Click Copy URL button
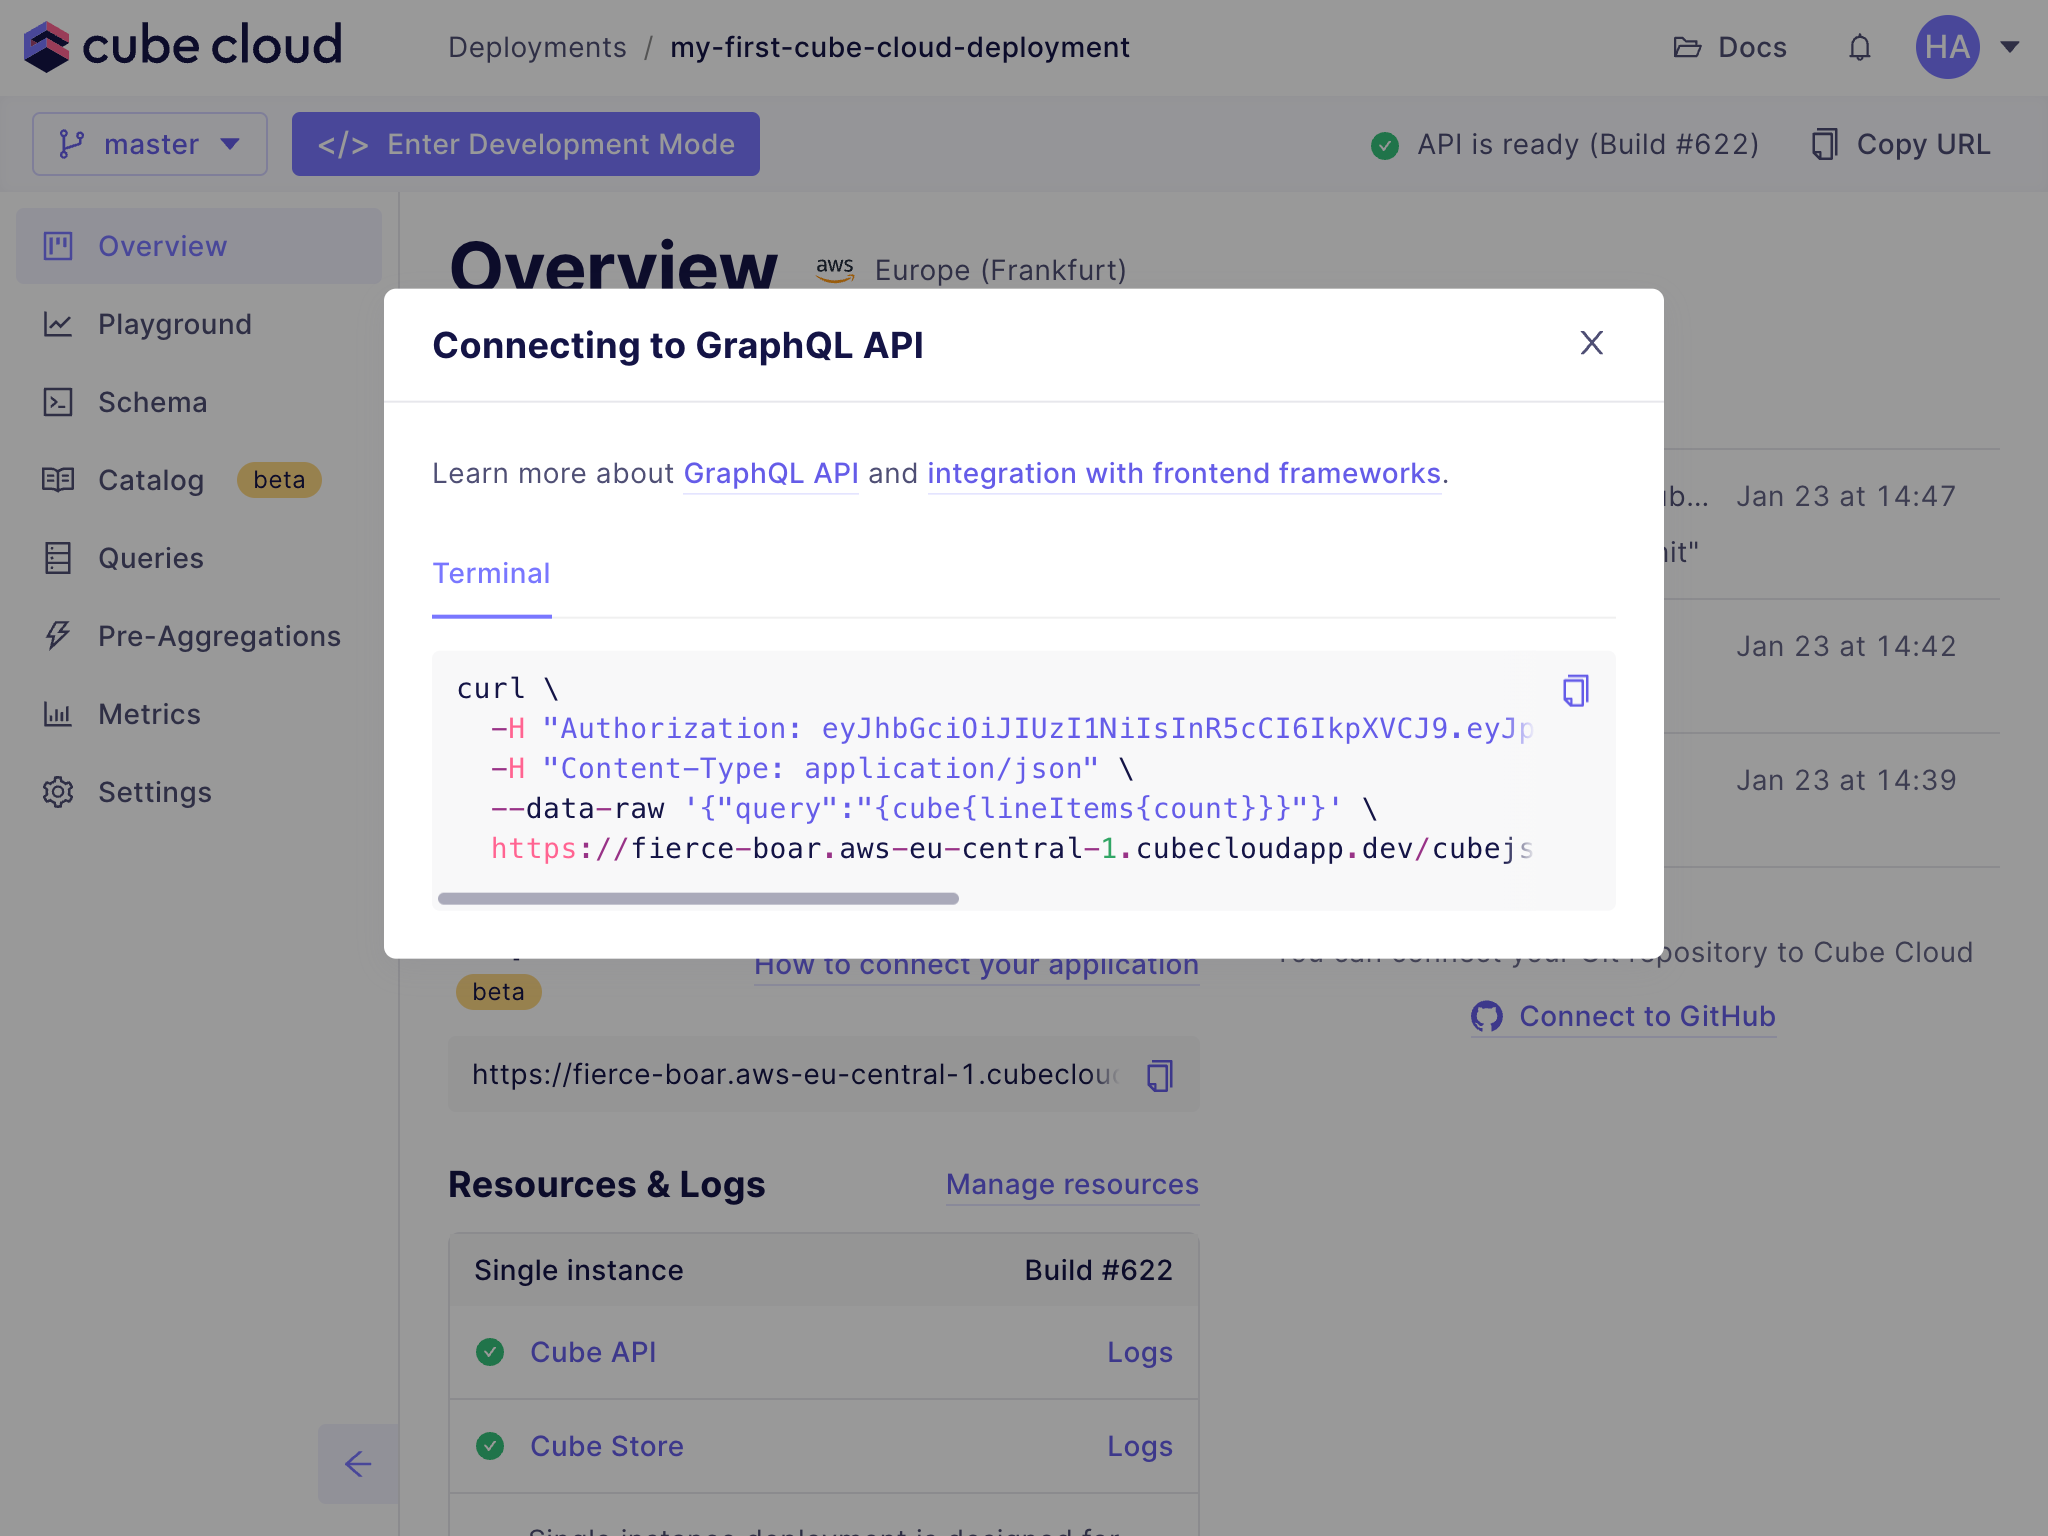 pos(1901,145)
